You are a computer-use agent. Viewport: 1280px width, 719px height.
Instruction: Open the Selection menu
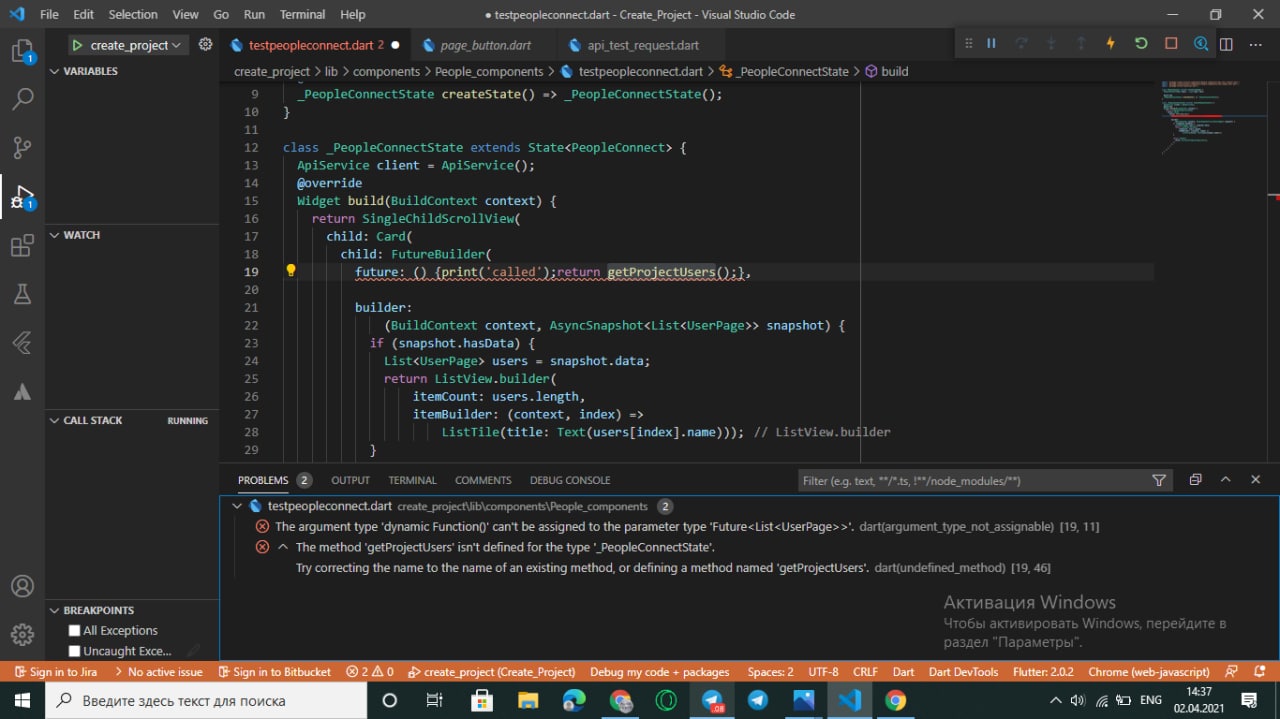click(133, 14)
